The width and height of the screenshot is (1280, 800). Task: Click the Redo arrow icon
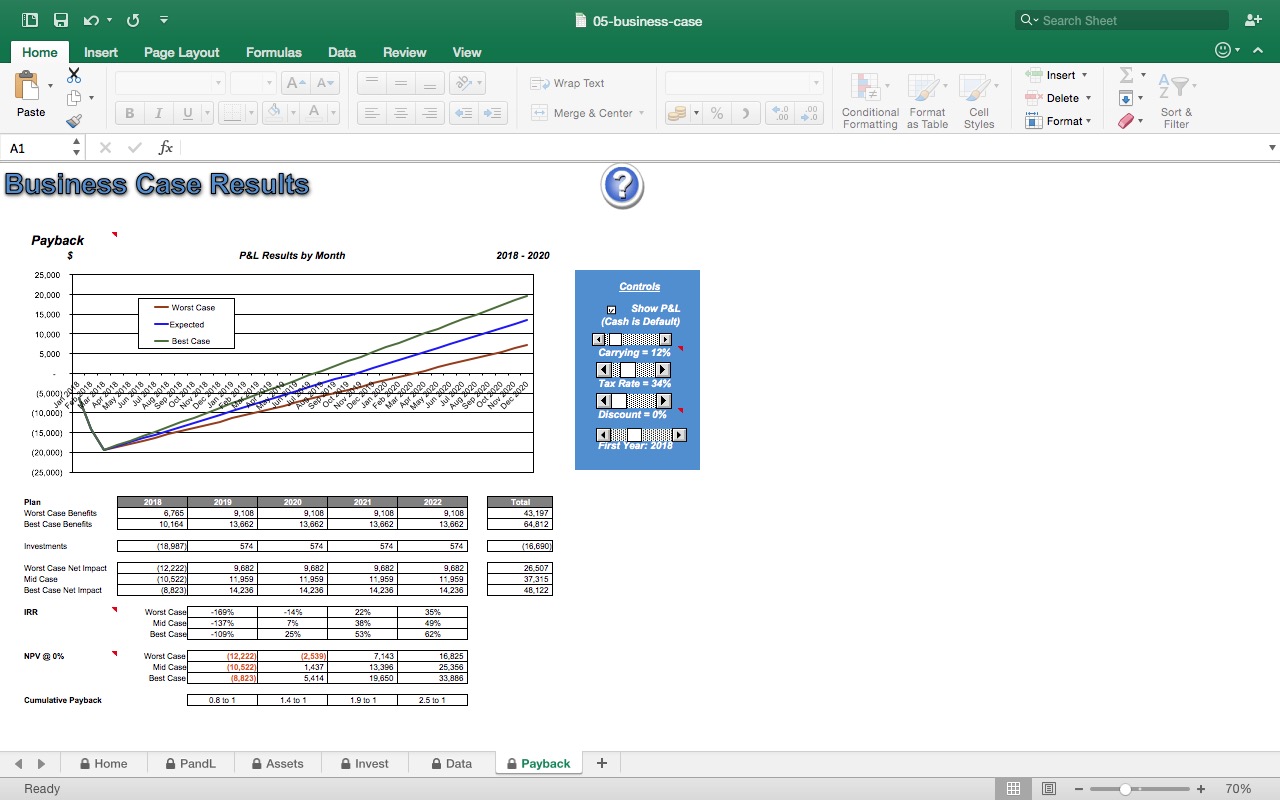point(134,20)
